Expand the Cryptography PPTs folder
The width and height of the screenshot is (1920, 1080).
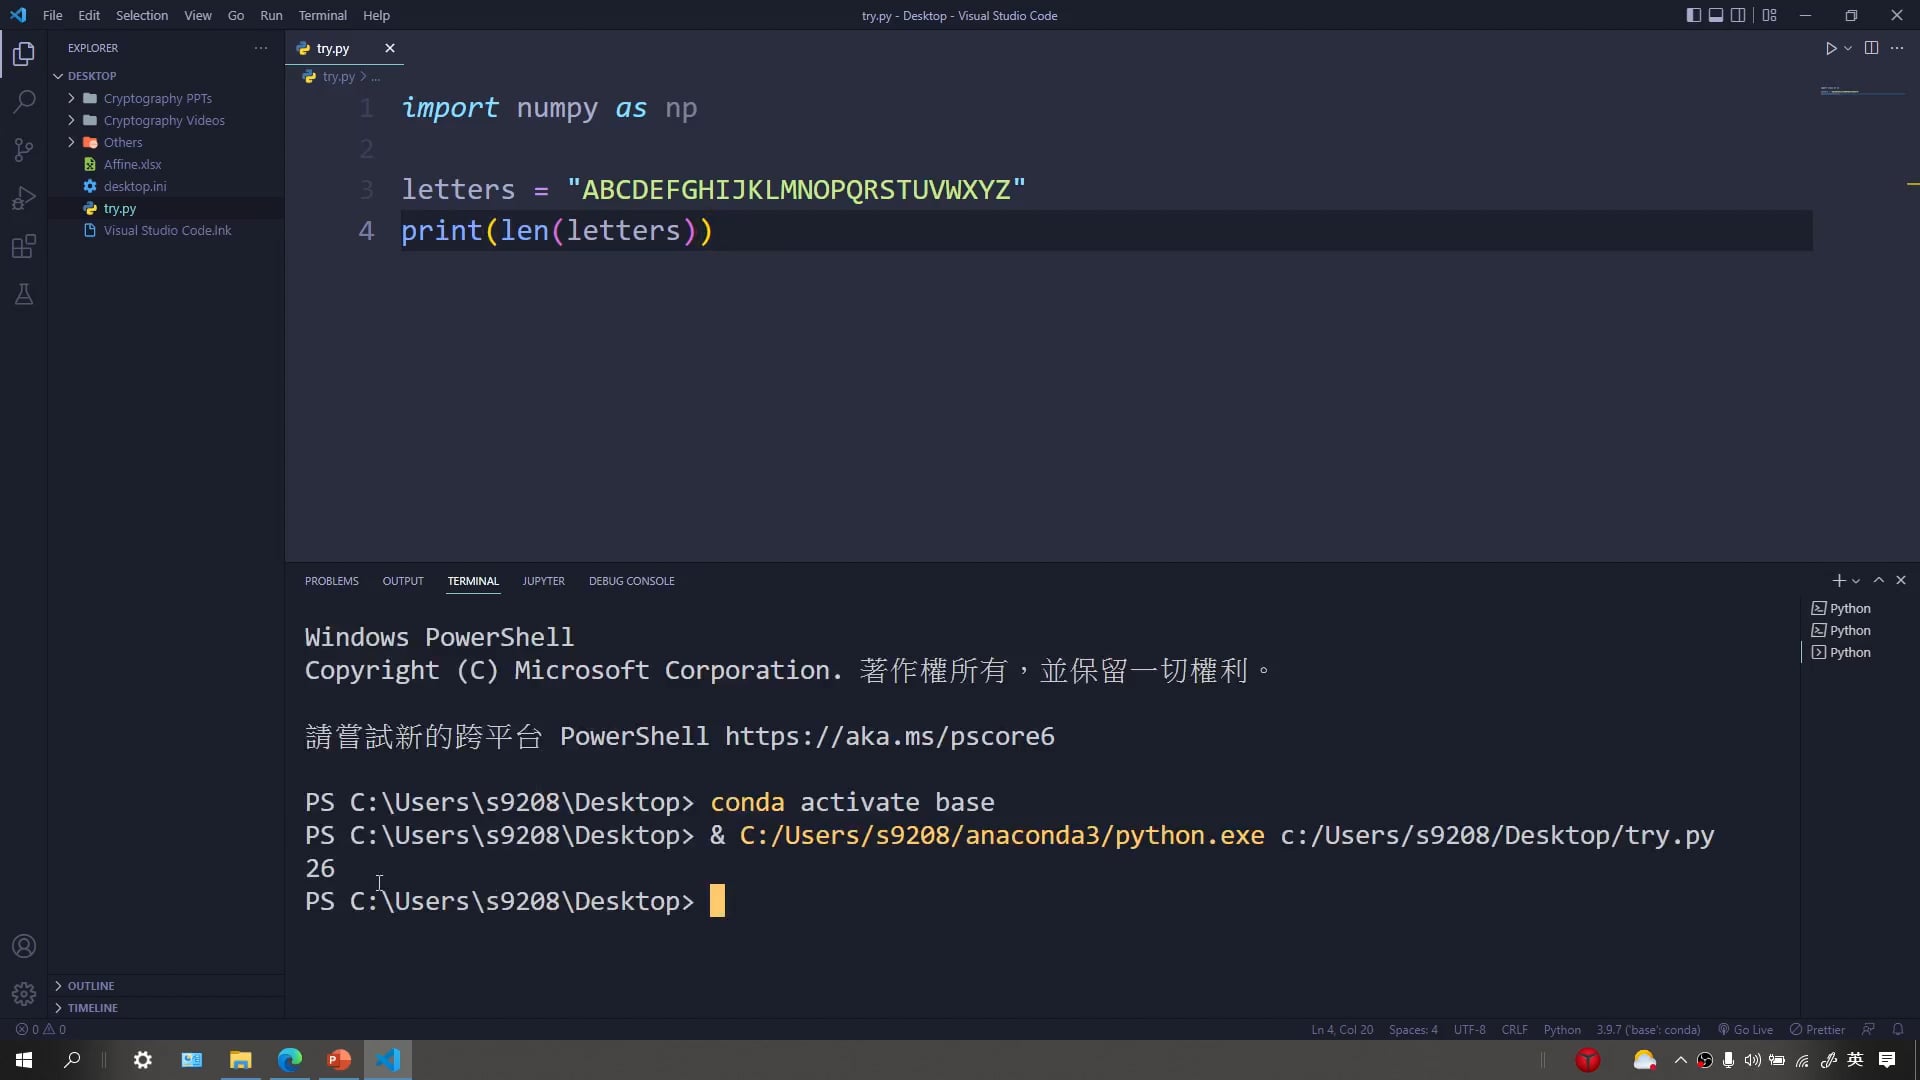pyautogui.click(x=157, y=98)
